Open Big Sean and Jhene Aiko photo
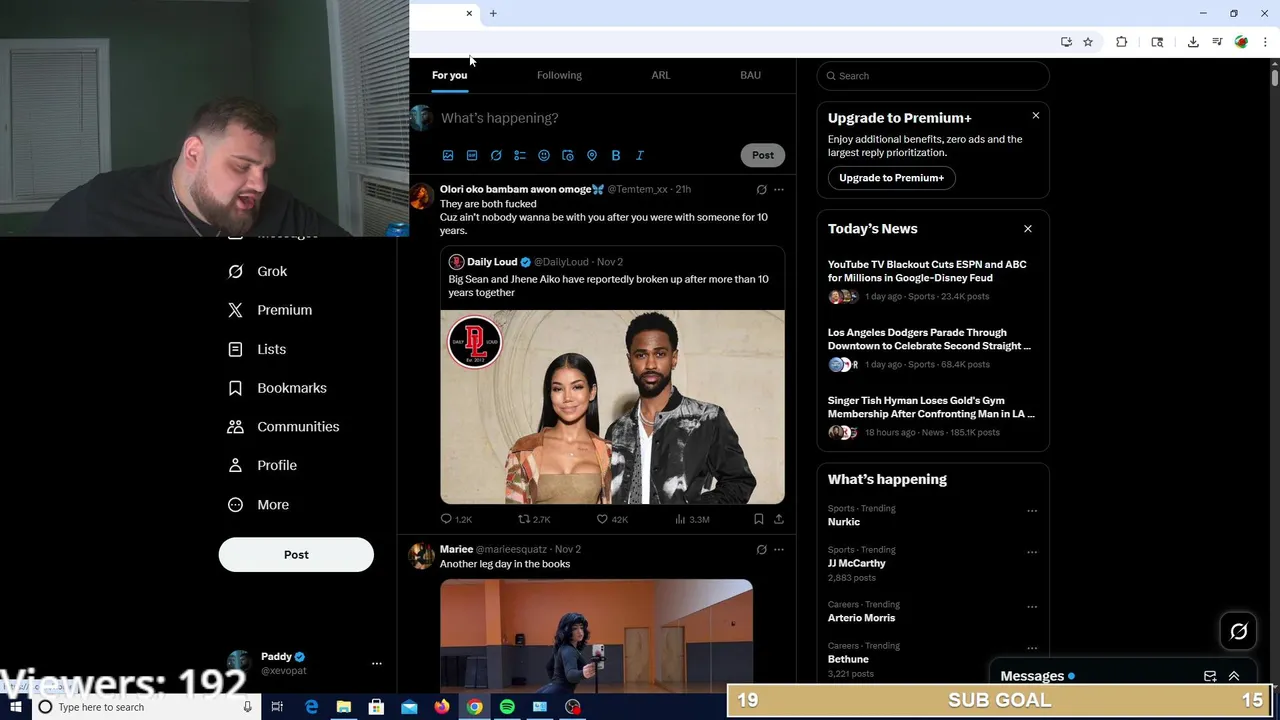This screenshot has width=1280, height=720. pos(612,407)
